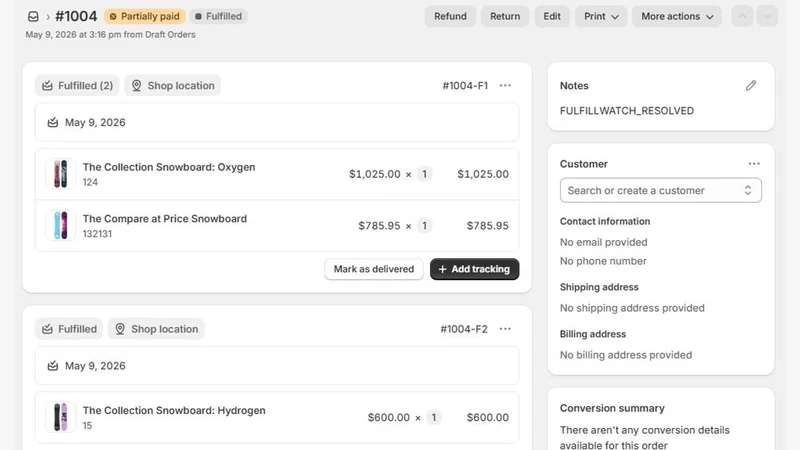The height and width of the screenshot is (450, 800).
Task: Click the Fulfilled (2) badge
Action: coord(77,85)
